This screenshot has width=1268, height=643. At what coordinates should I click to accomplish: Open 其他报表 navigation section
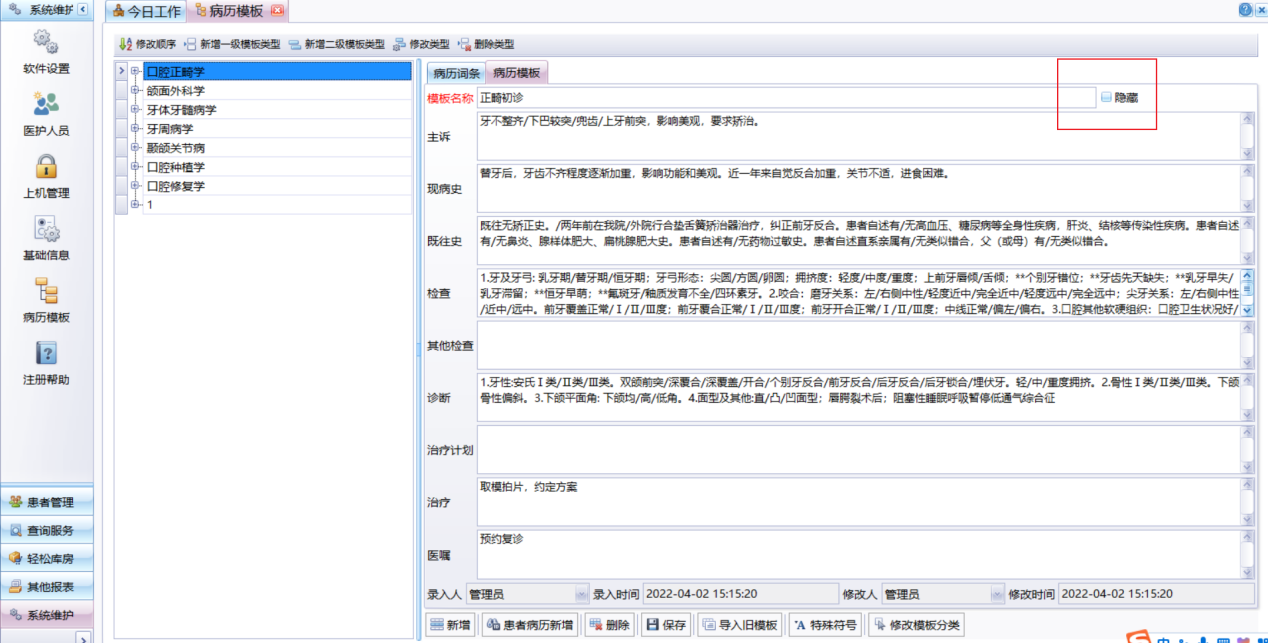click(47, 586)
